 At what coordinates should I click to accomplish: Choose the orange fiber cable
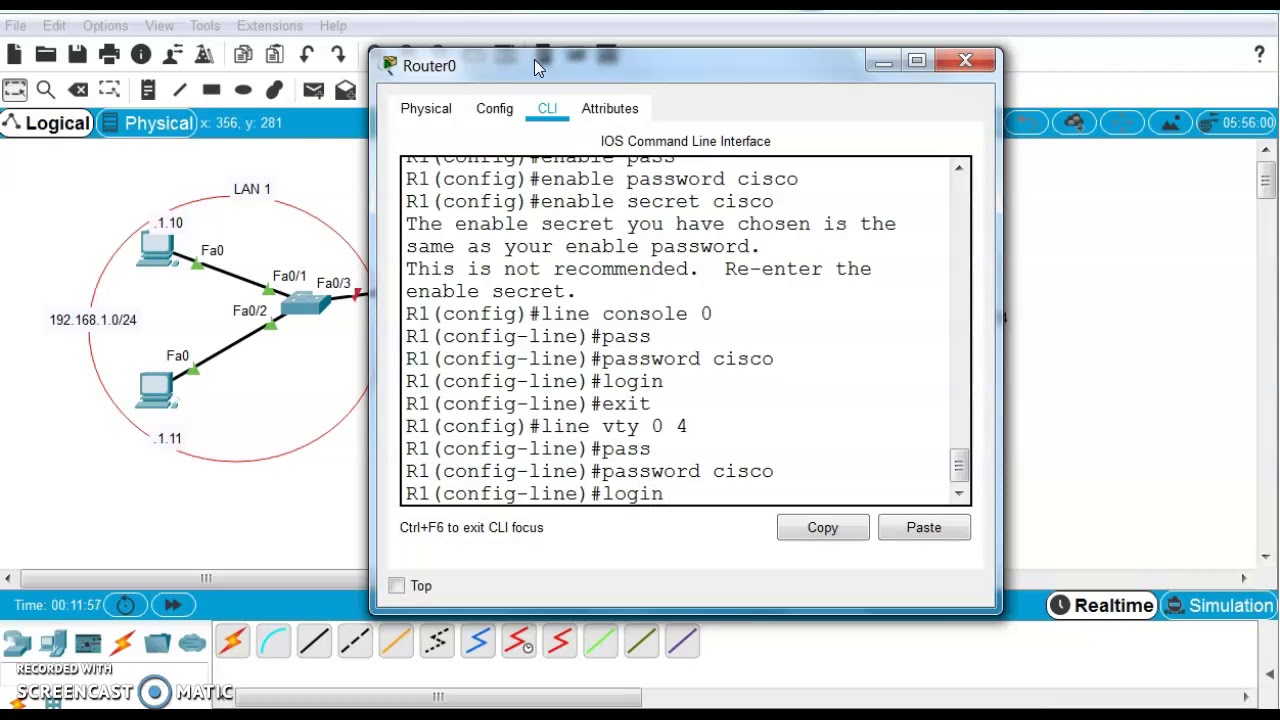pos(396,641)
